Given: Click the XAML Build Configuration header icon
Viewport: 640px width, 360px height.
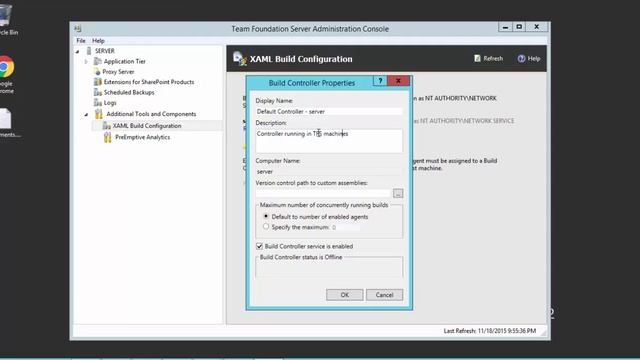Looking at the screenshot, I should pos(240,59).
